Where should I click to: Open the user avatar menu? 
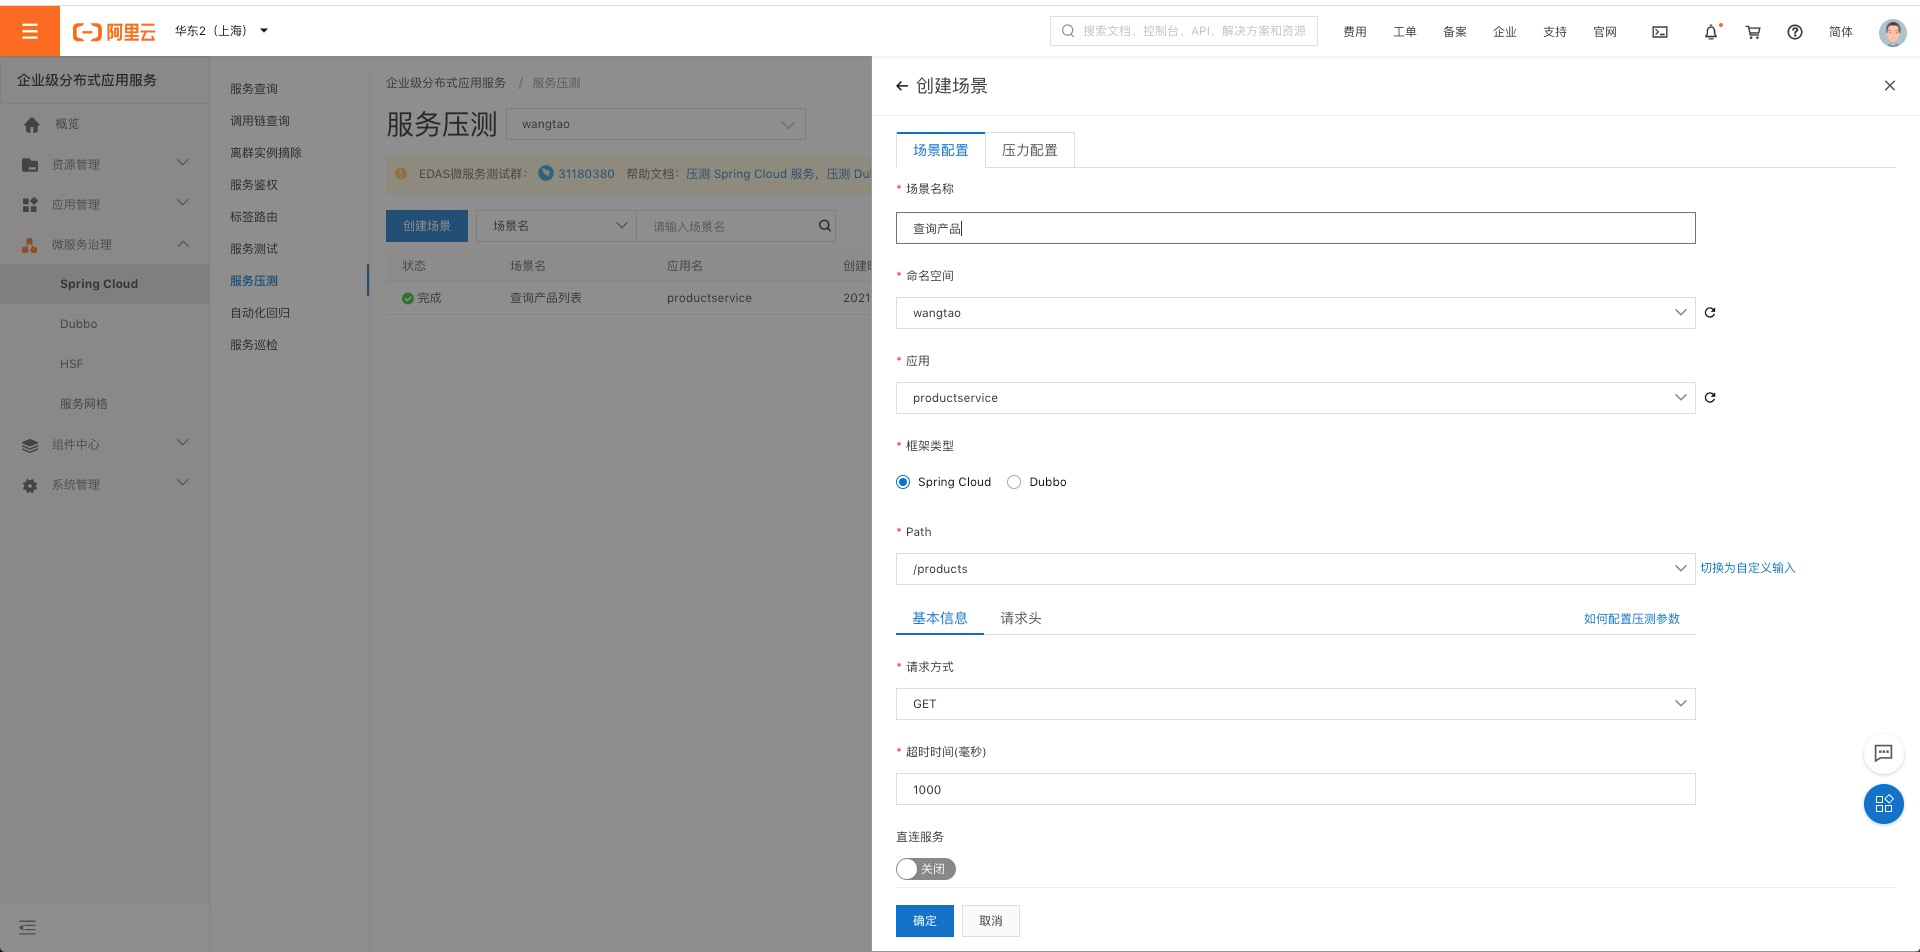[1892, 32]
